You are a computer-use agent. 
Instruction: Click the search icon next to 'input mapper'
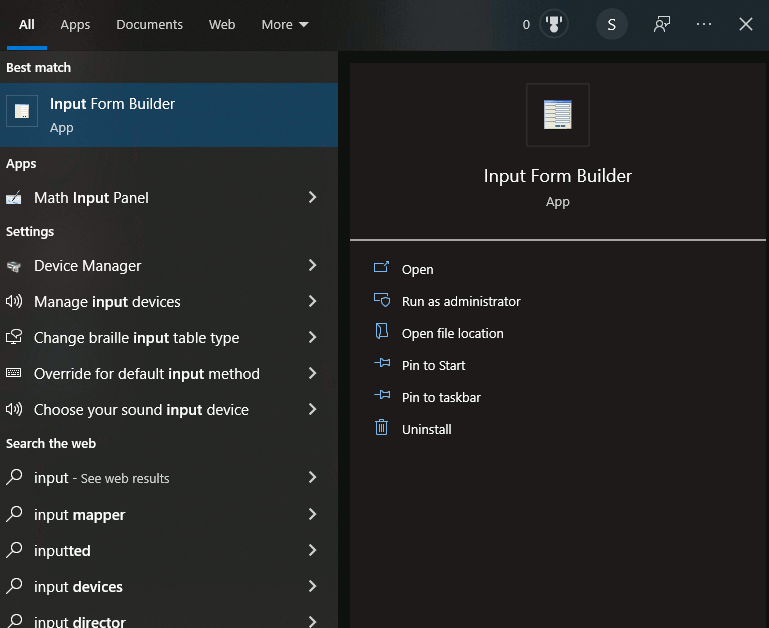[x=14, y=514]
